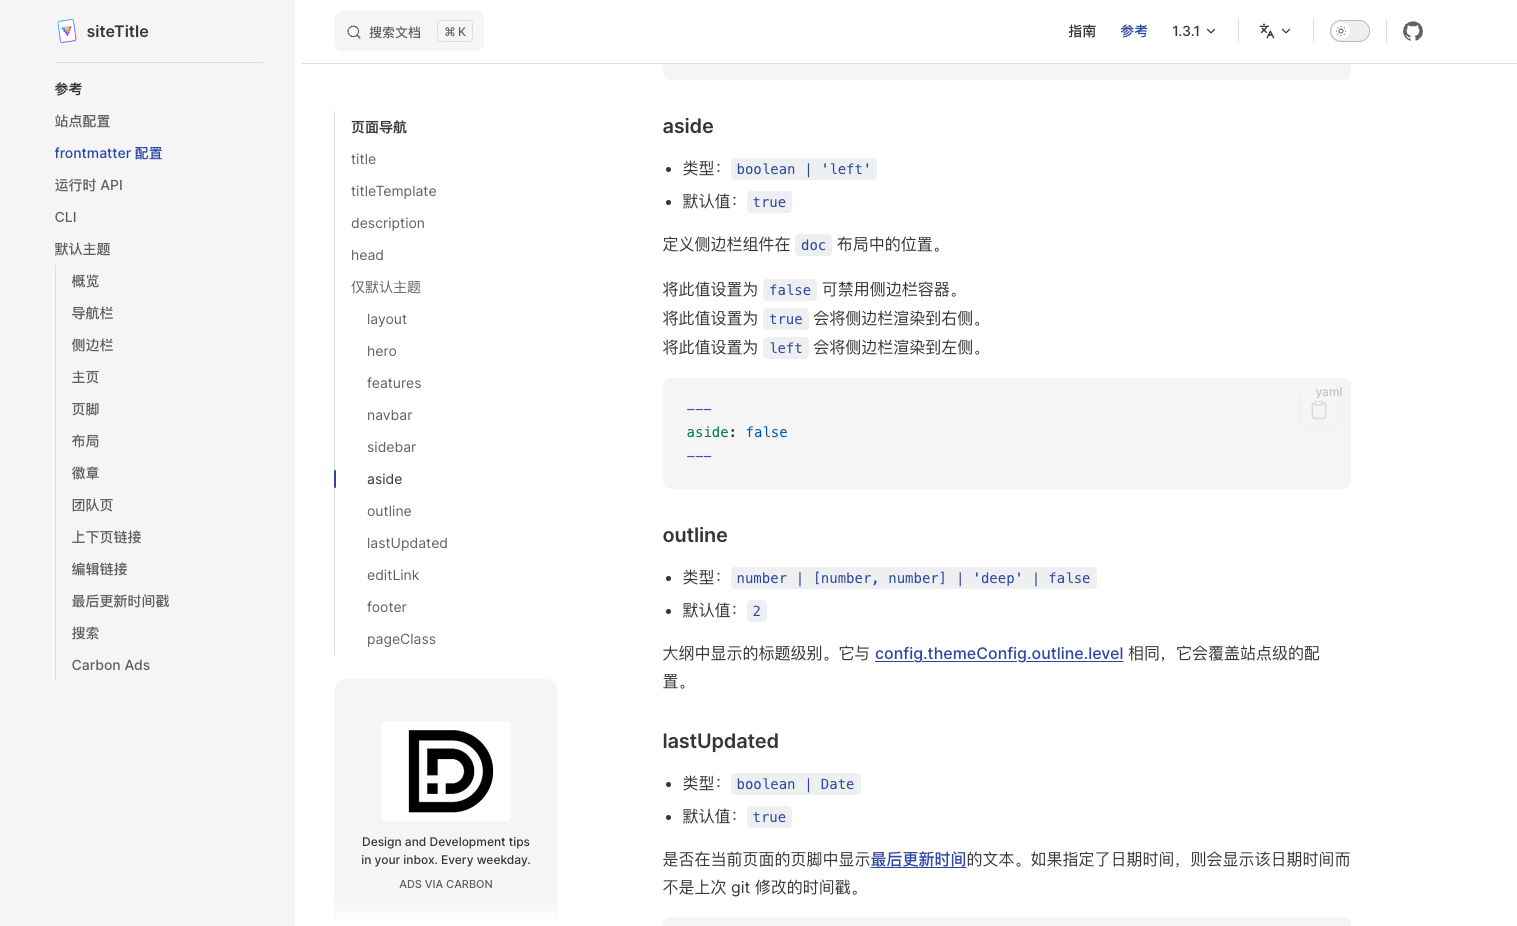The width and height of the screenshot is (1517, 926).
Task: Open the 徽章 theme page
Action: coord(85,473)
